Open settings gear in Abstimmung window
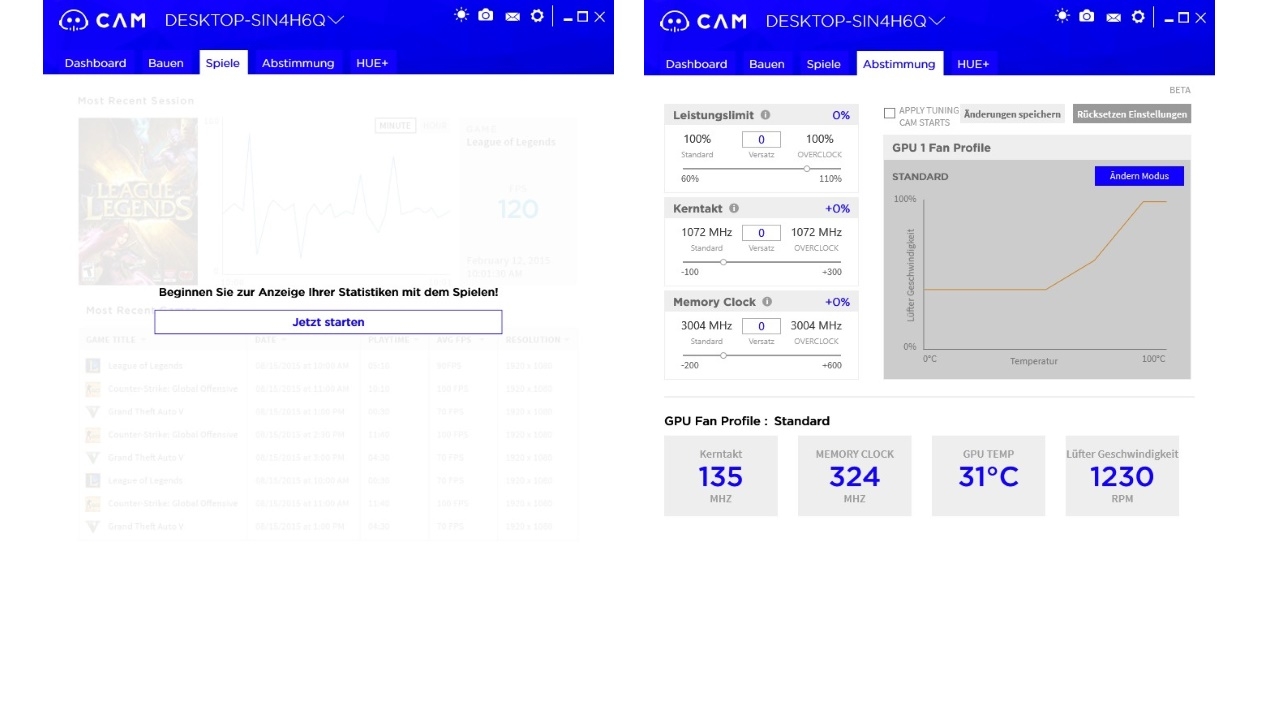Viewport: 1280px width, 720px height. 1138,16
